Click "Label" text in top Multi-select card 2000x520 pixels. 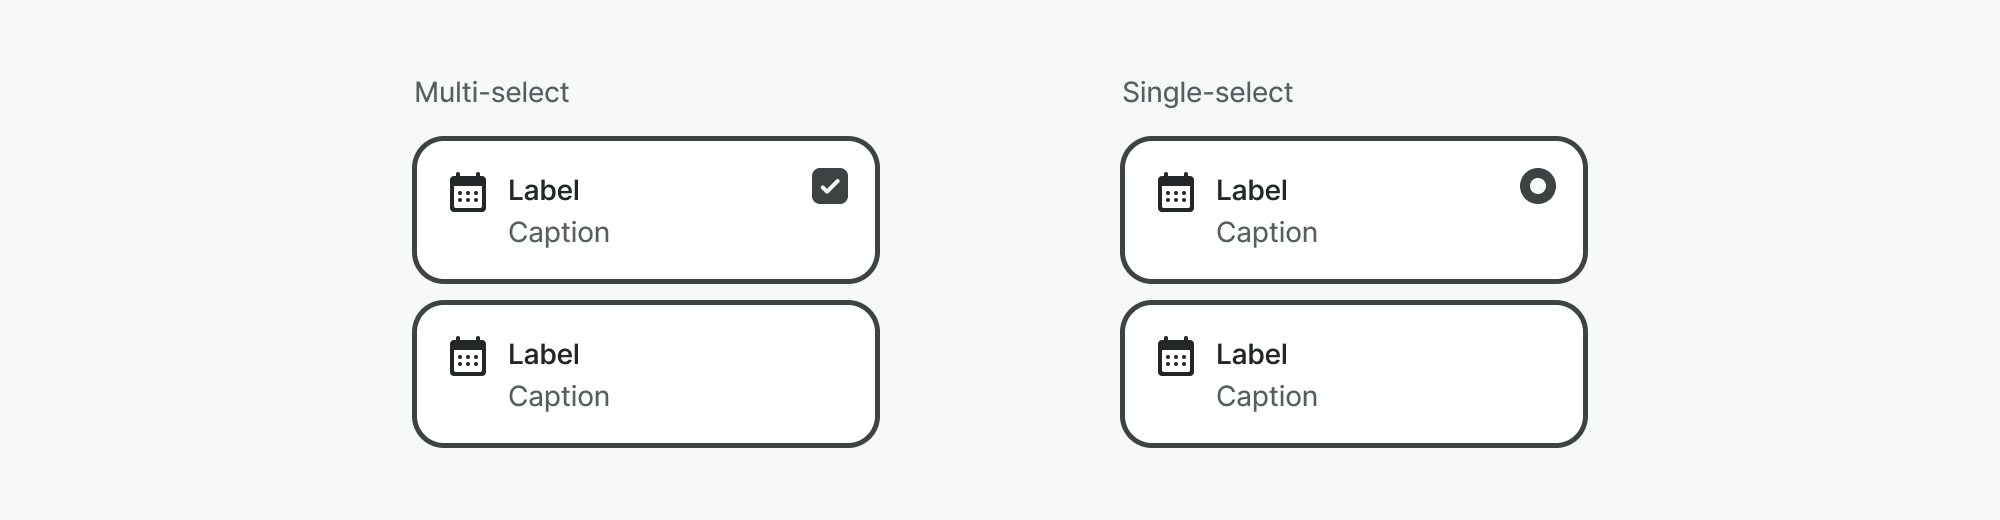544,190
